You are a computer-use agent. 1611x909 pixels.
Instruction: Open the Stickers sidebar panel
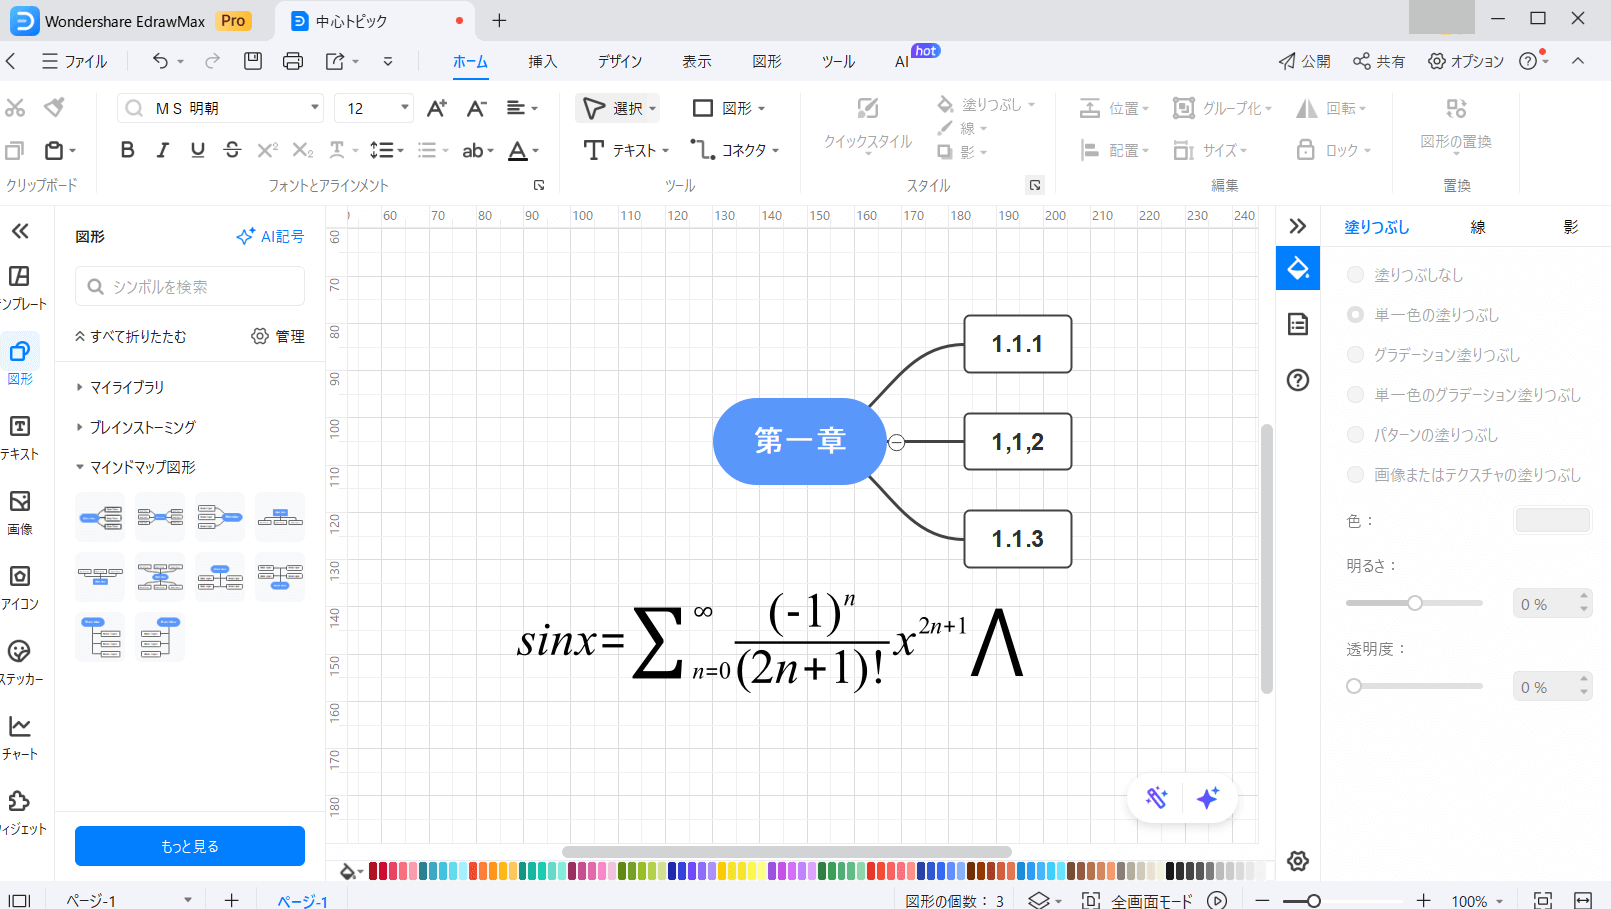pos(20,663)
